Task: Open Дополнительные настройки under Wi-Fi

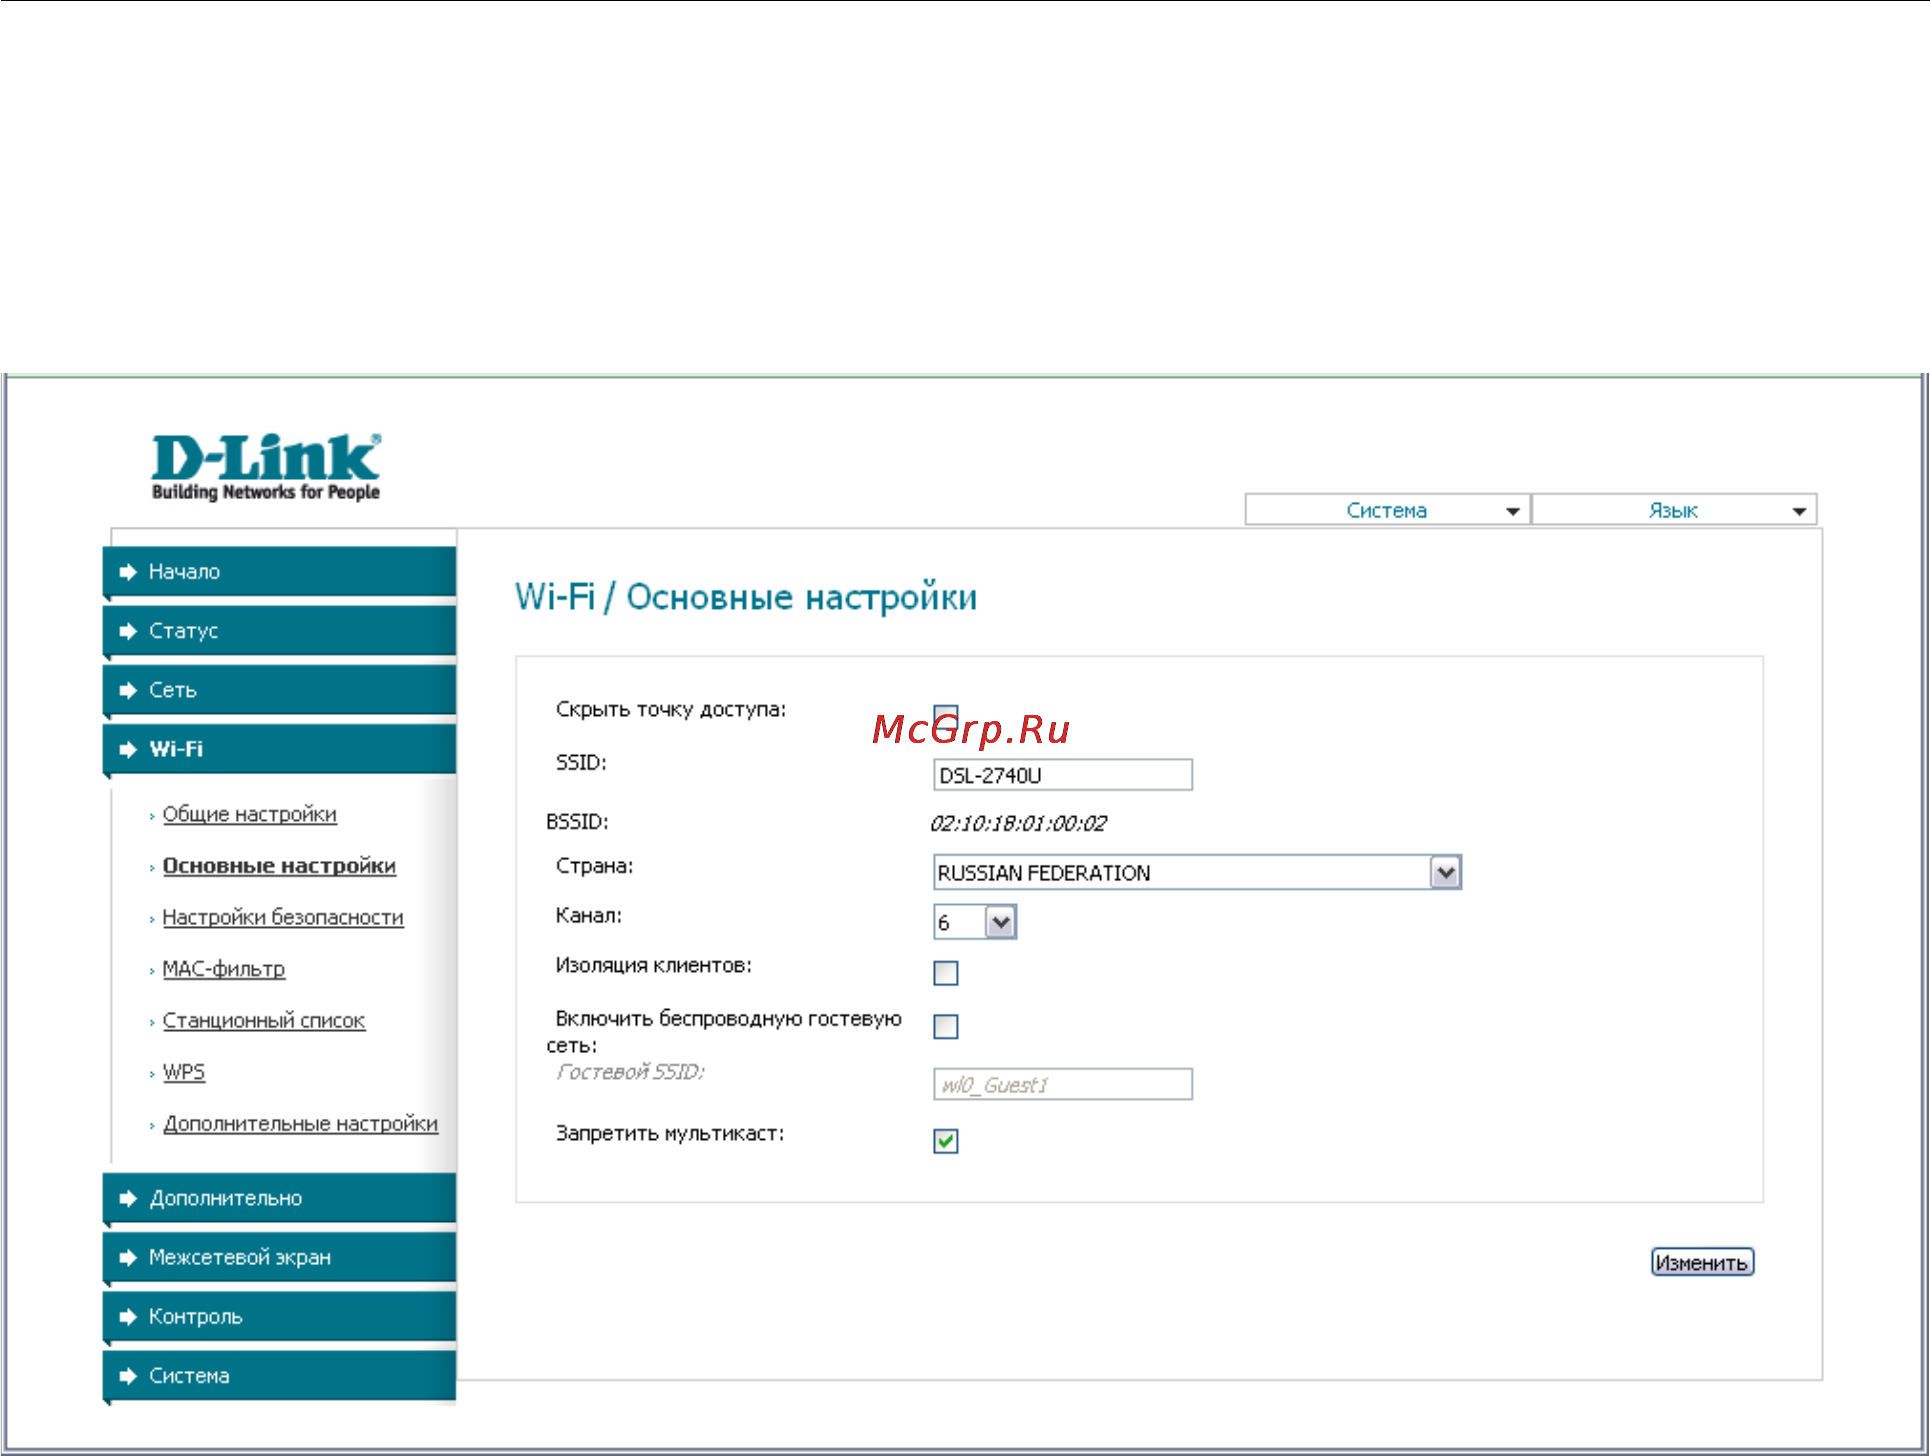Action: click(301, 1124)
